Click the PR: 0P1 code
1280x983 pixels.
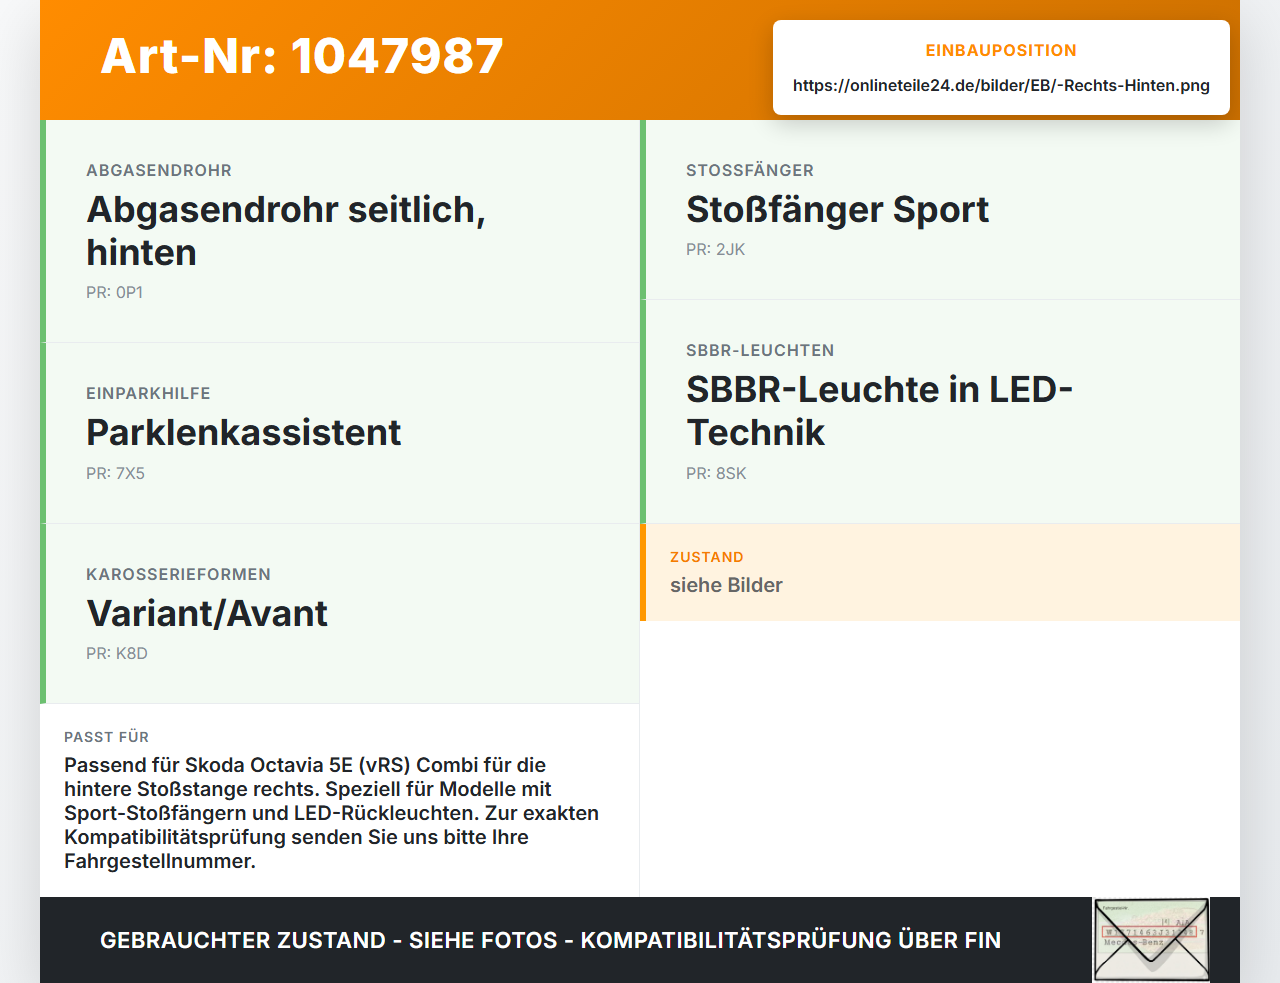115,293
